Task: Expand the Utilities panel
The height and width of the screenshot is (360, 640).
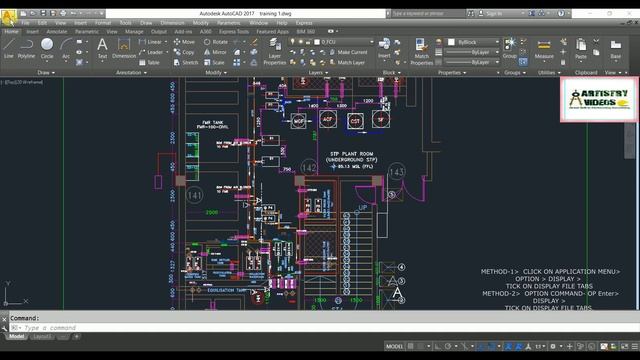Action: pyautogui.click(x=549, y=72)
